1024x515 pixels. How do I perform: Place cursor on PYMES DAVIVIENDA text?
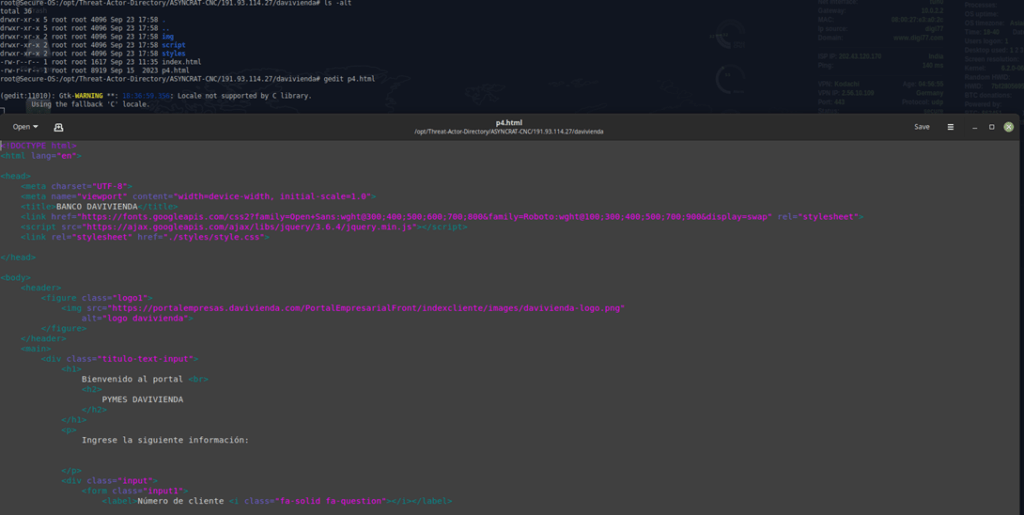[142, 399]
